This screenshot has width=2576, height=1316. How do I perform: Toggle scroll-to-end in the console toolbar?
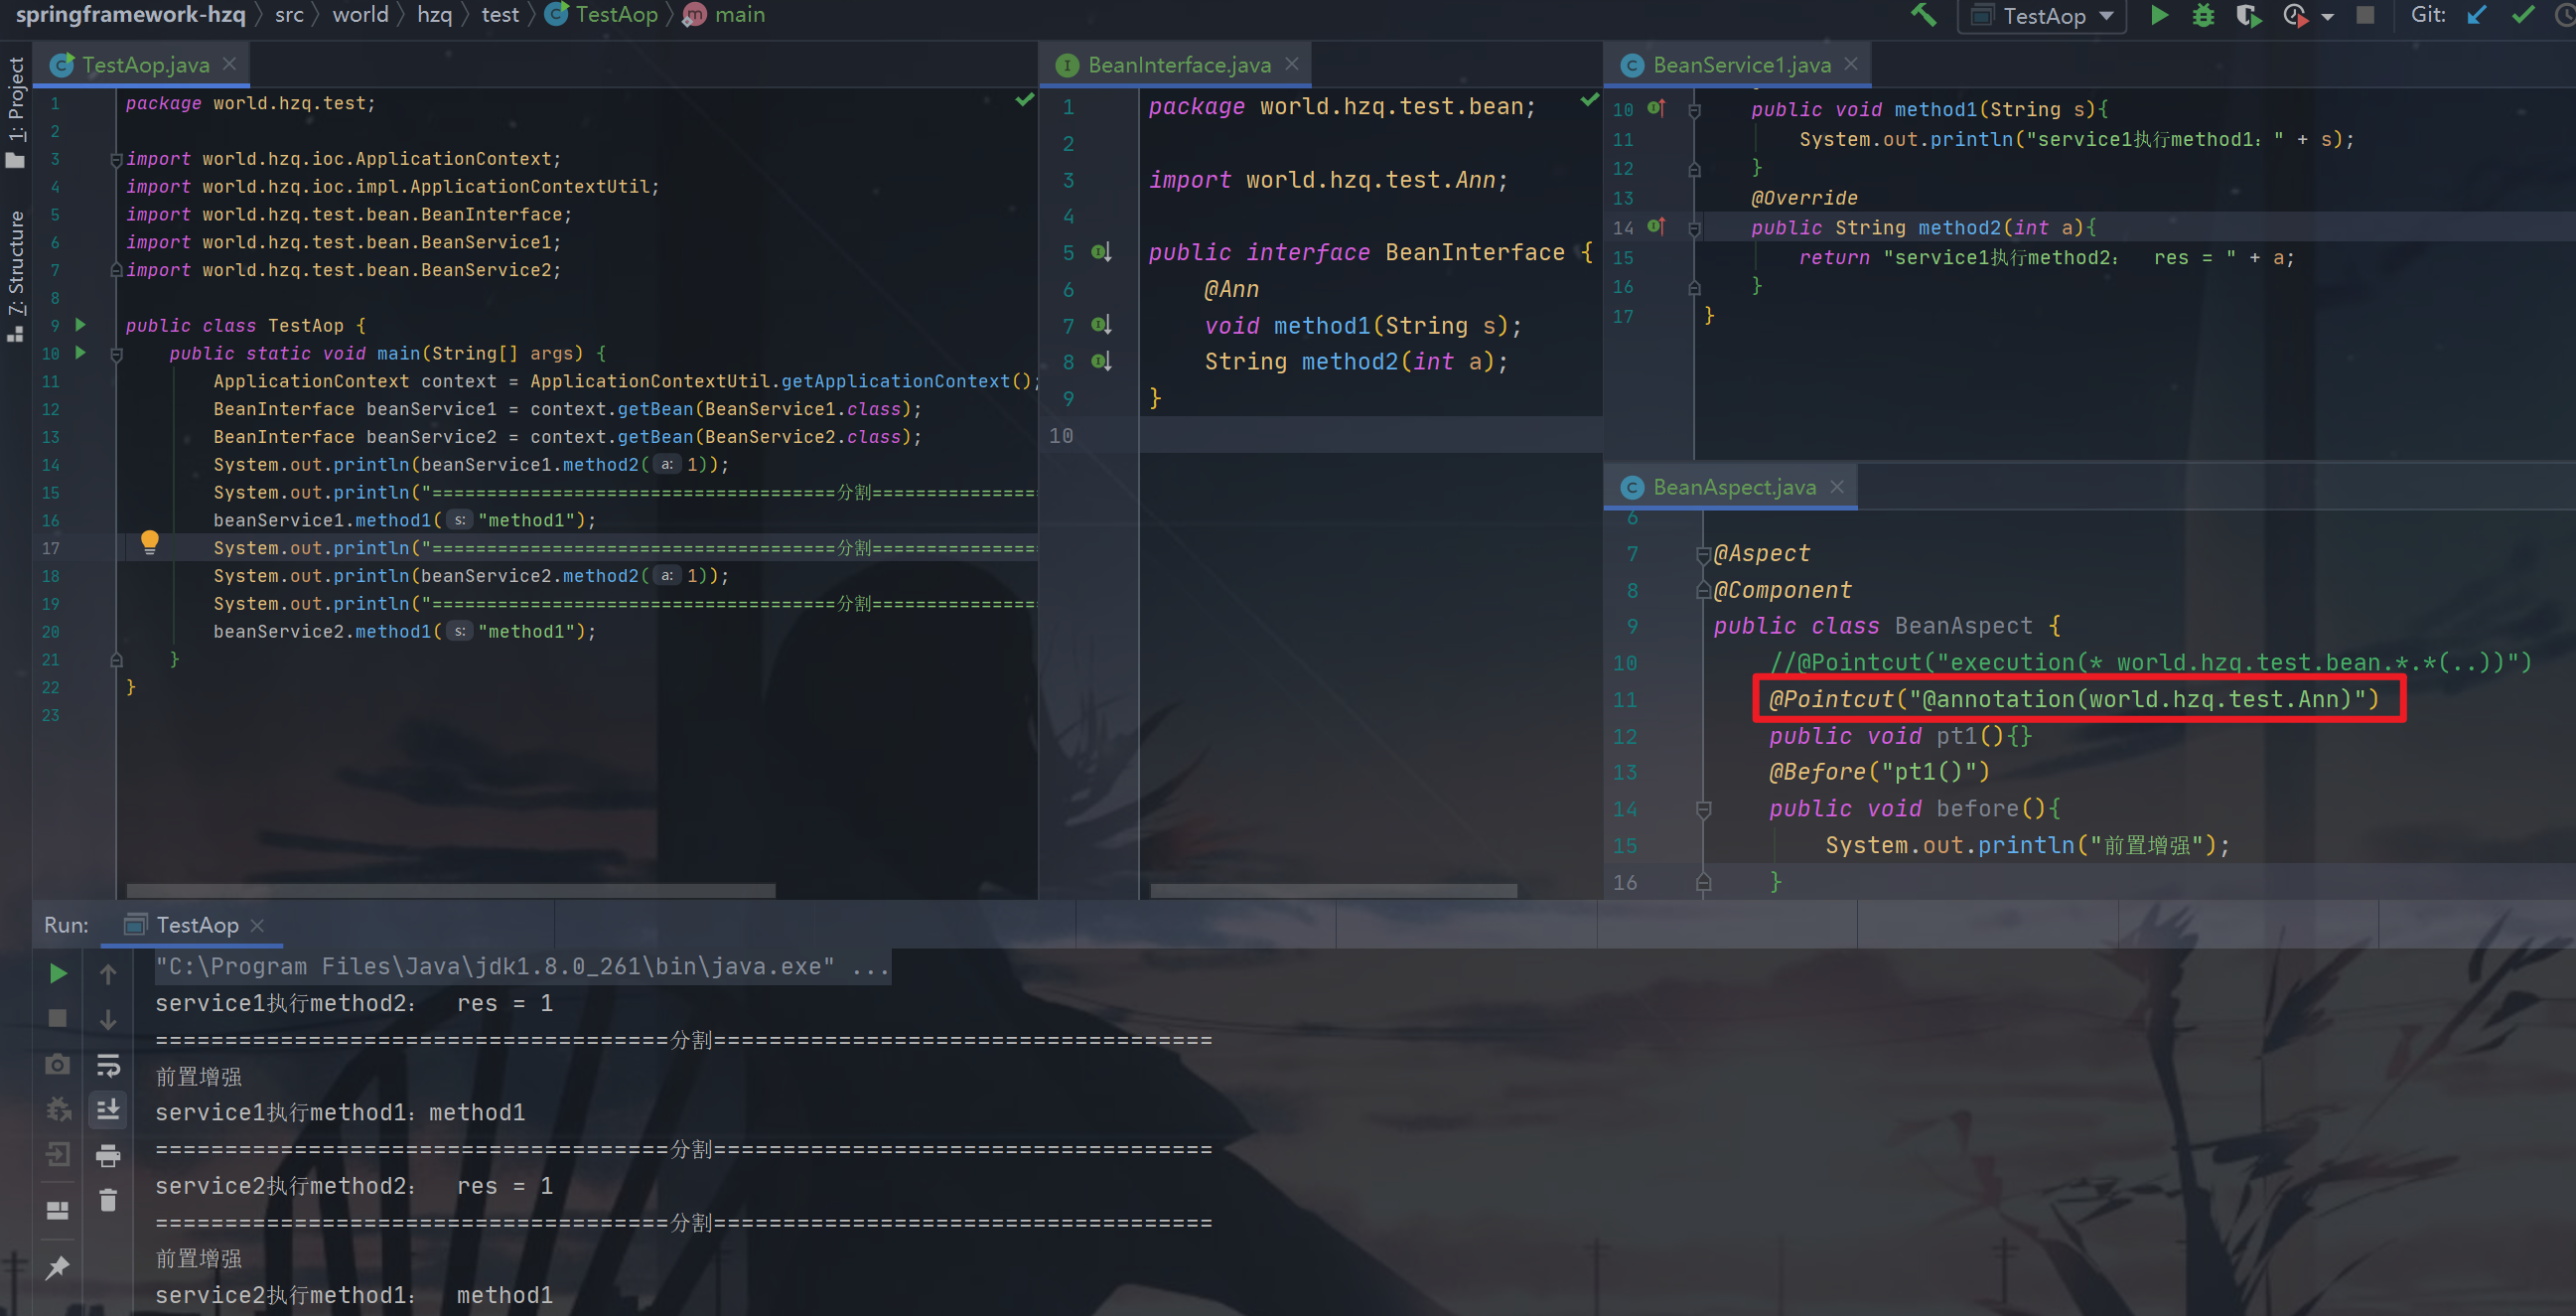pos(108,1110)
